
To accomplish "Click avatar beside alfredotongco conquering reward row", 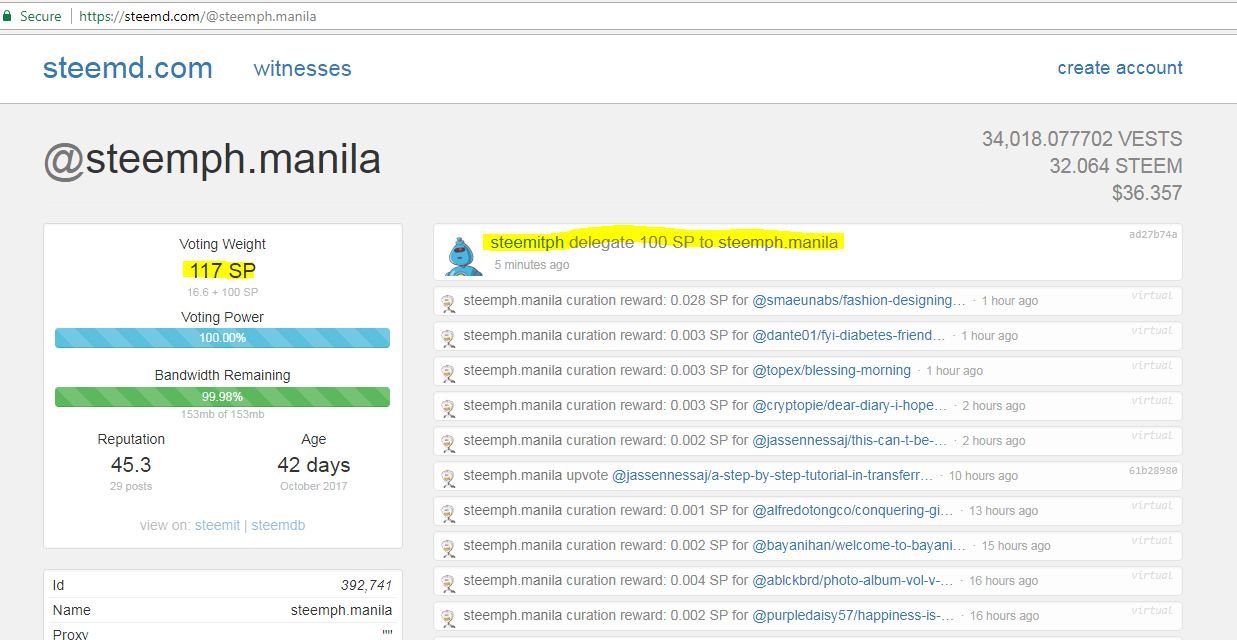I will (x=449, y=511).
